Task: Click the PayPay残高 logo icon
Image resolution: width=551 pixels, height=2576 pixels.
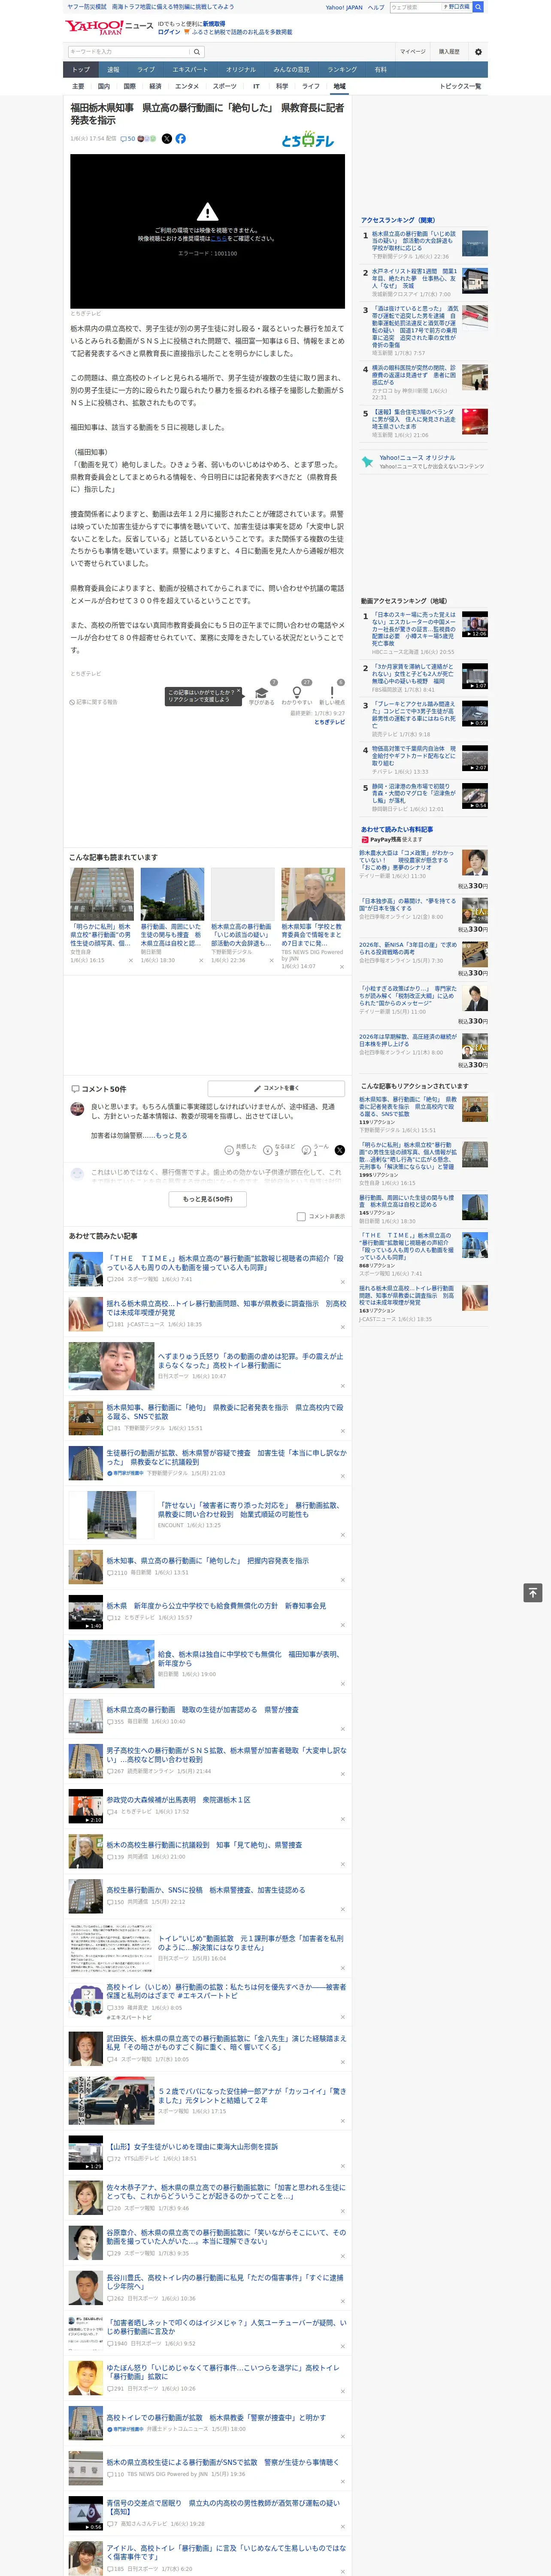Action: pyautogui.click(x=365, y=840)
